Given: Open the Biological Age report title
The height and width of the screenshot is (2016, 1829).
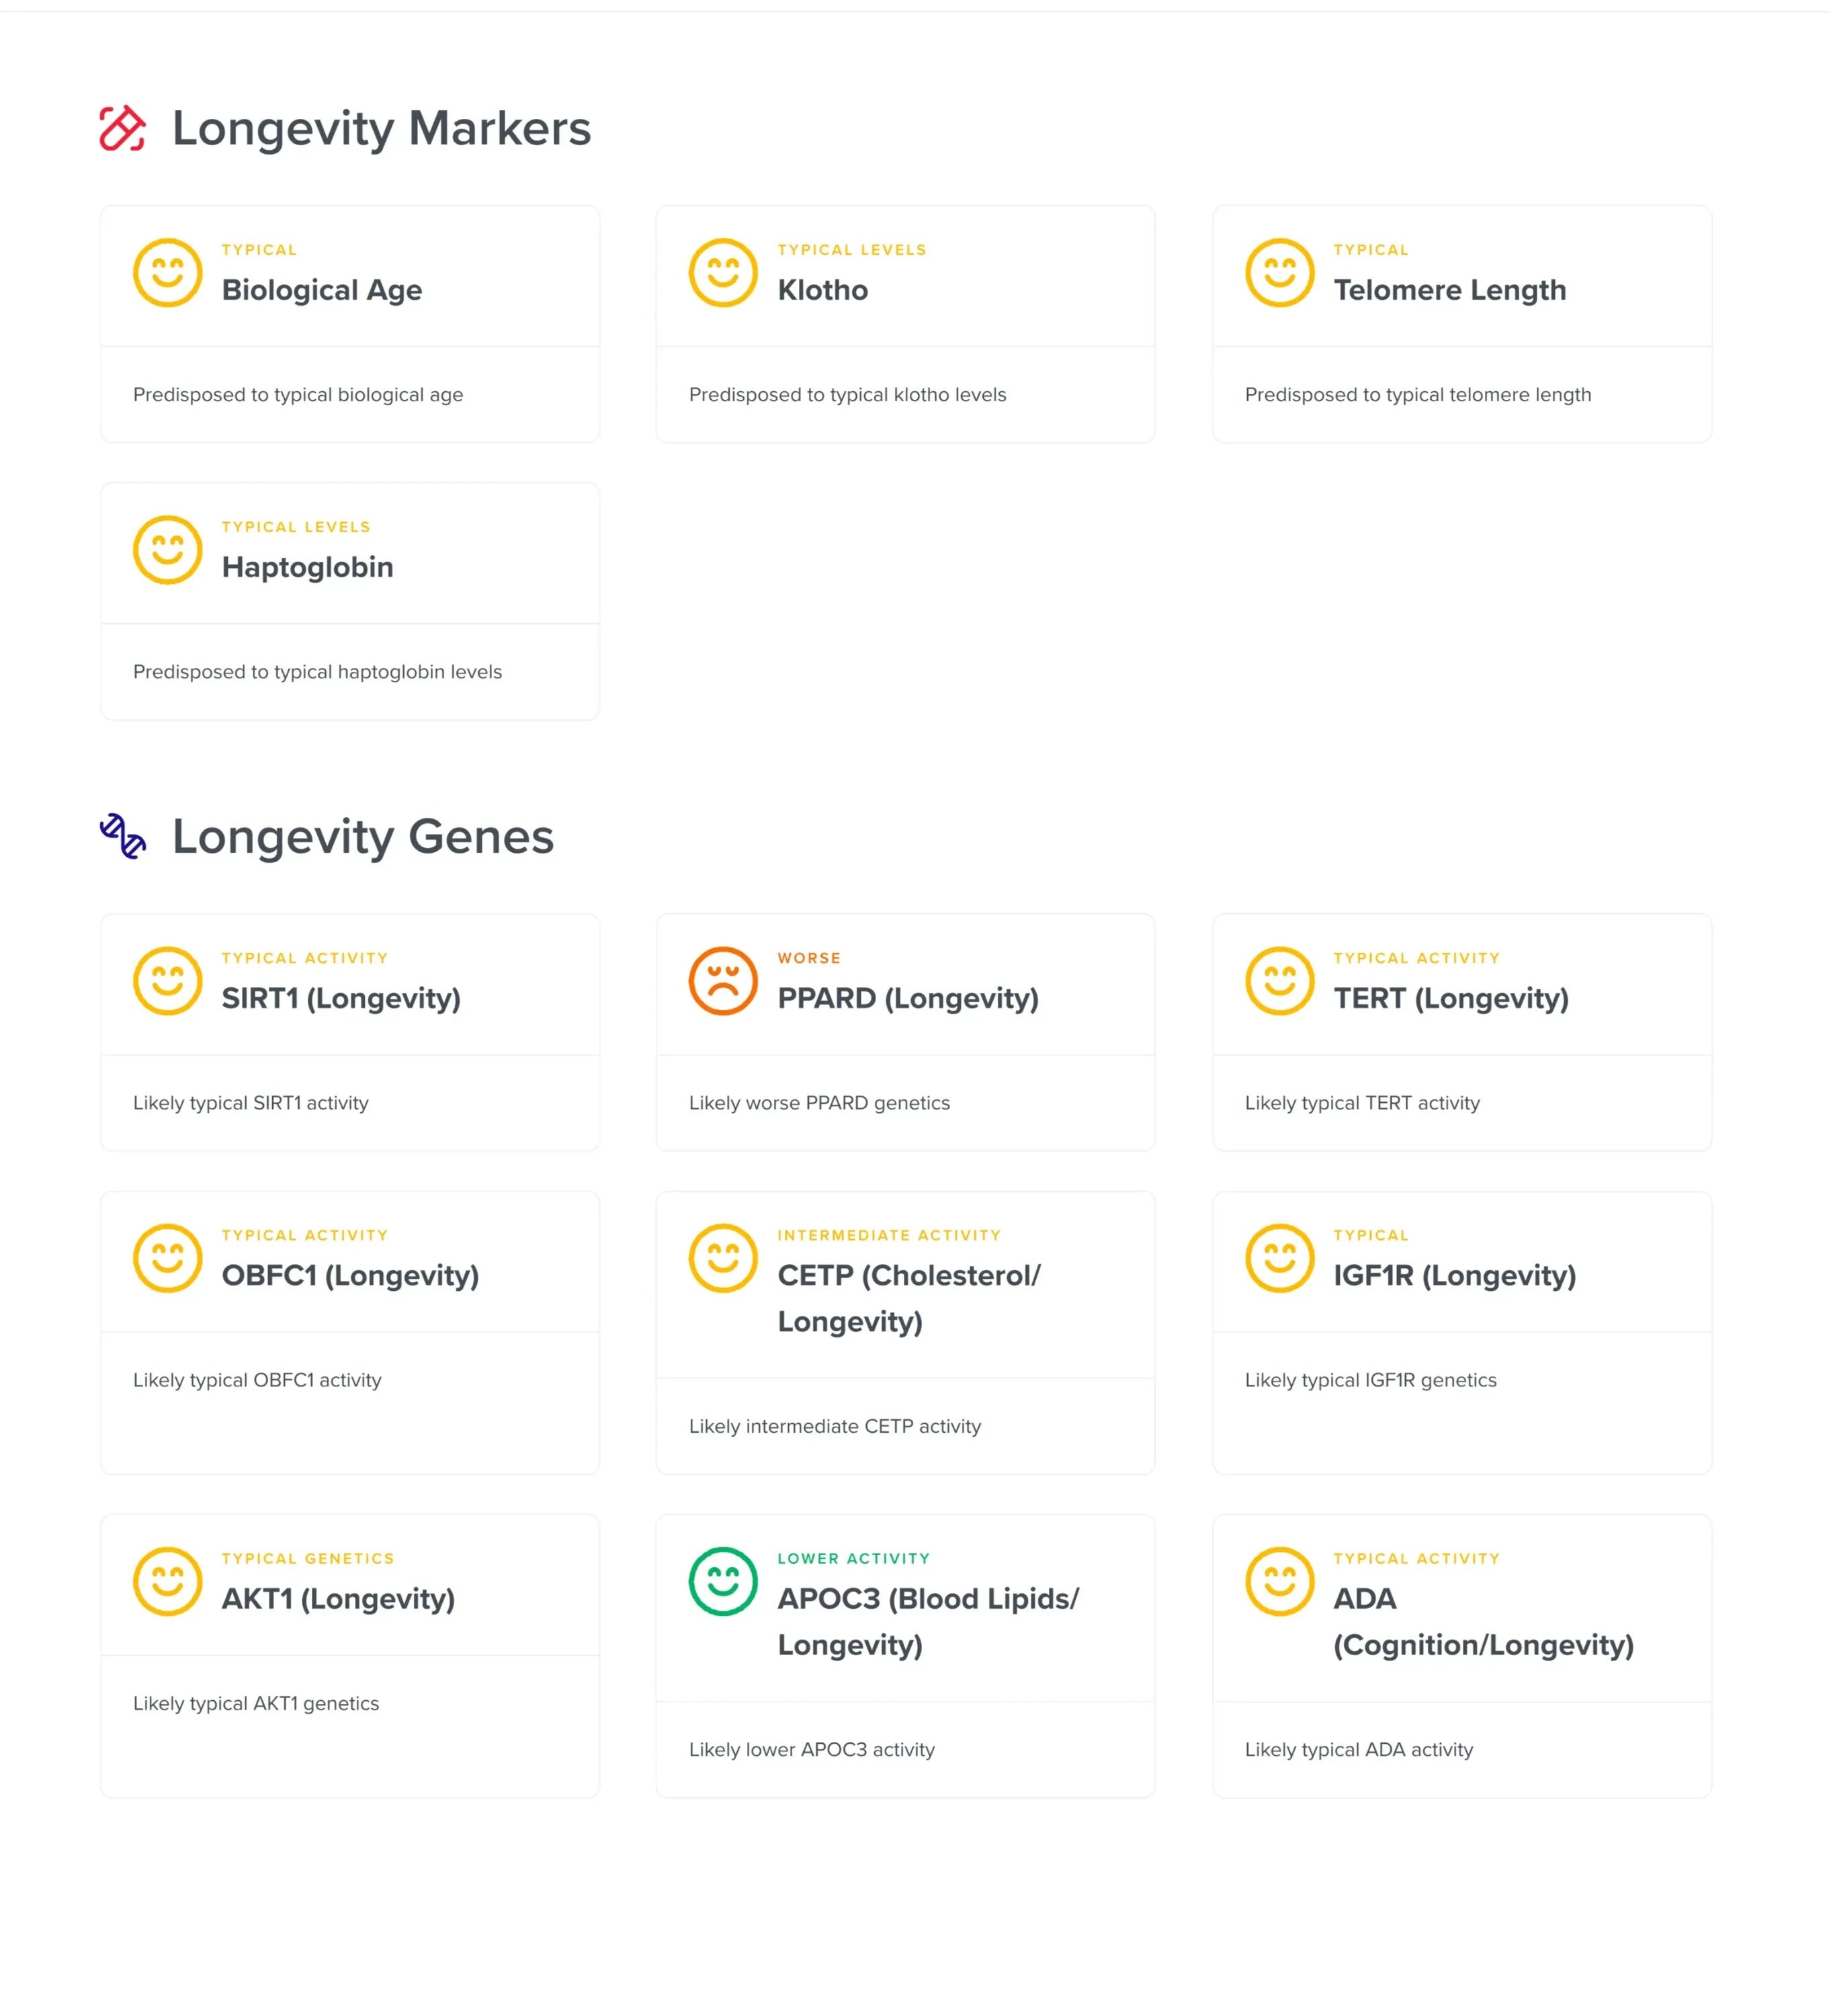Looking at the screenshot, I should [322, 290].
